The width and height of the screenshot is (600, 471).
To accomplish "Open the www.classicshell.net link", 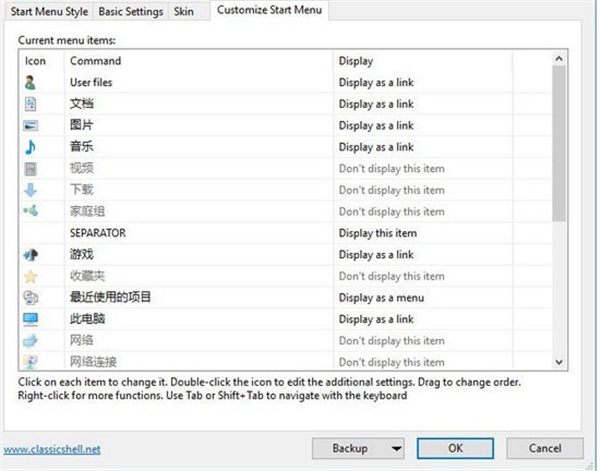I will click(54, 450).
